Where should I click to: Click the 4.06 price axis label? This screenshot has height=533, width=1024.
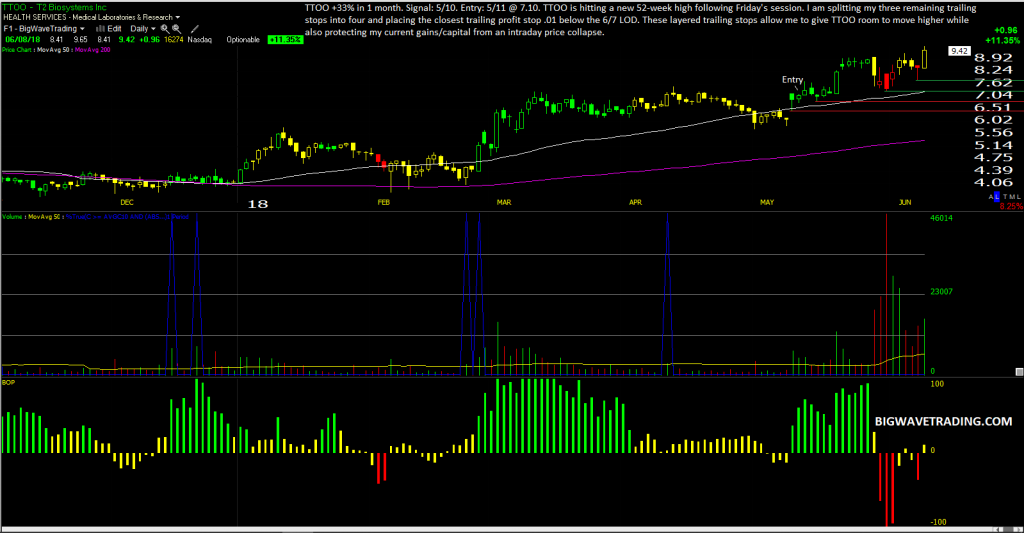pyautogui.click(x=993, y=182)
